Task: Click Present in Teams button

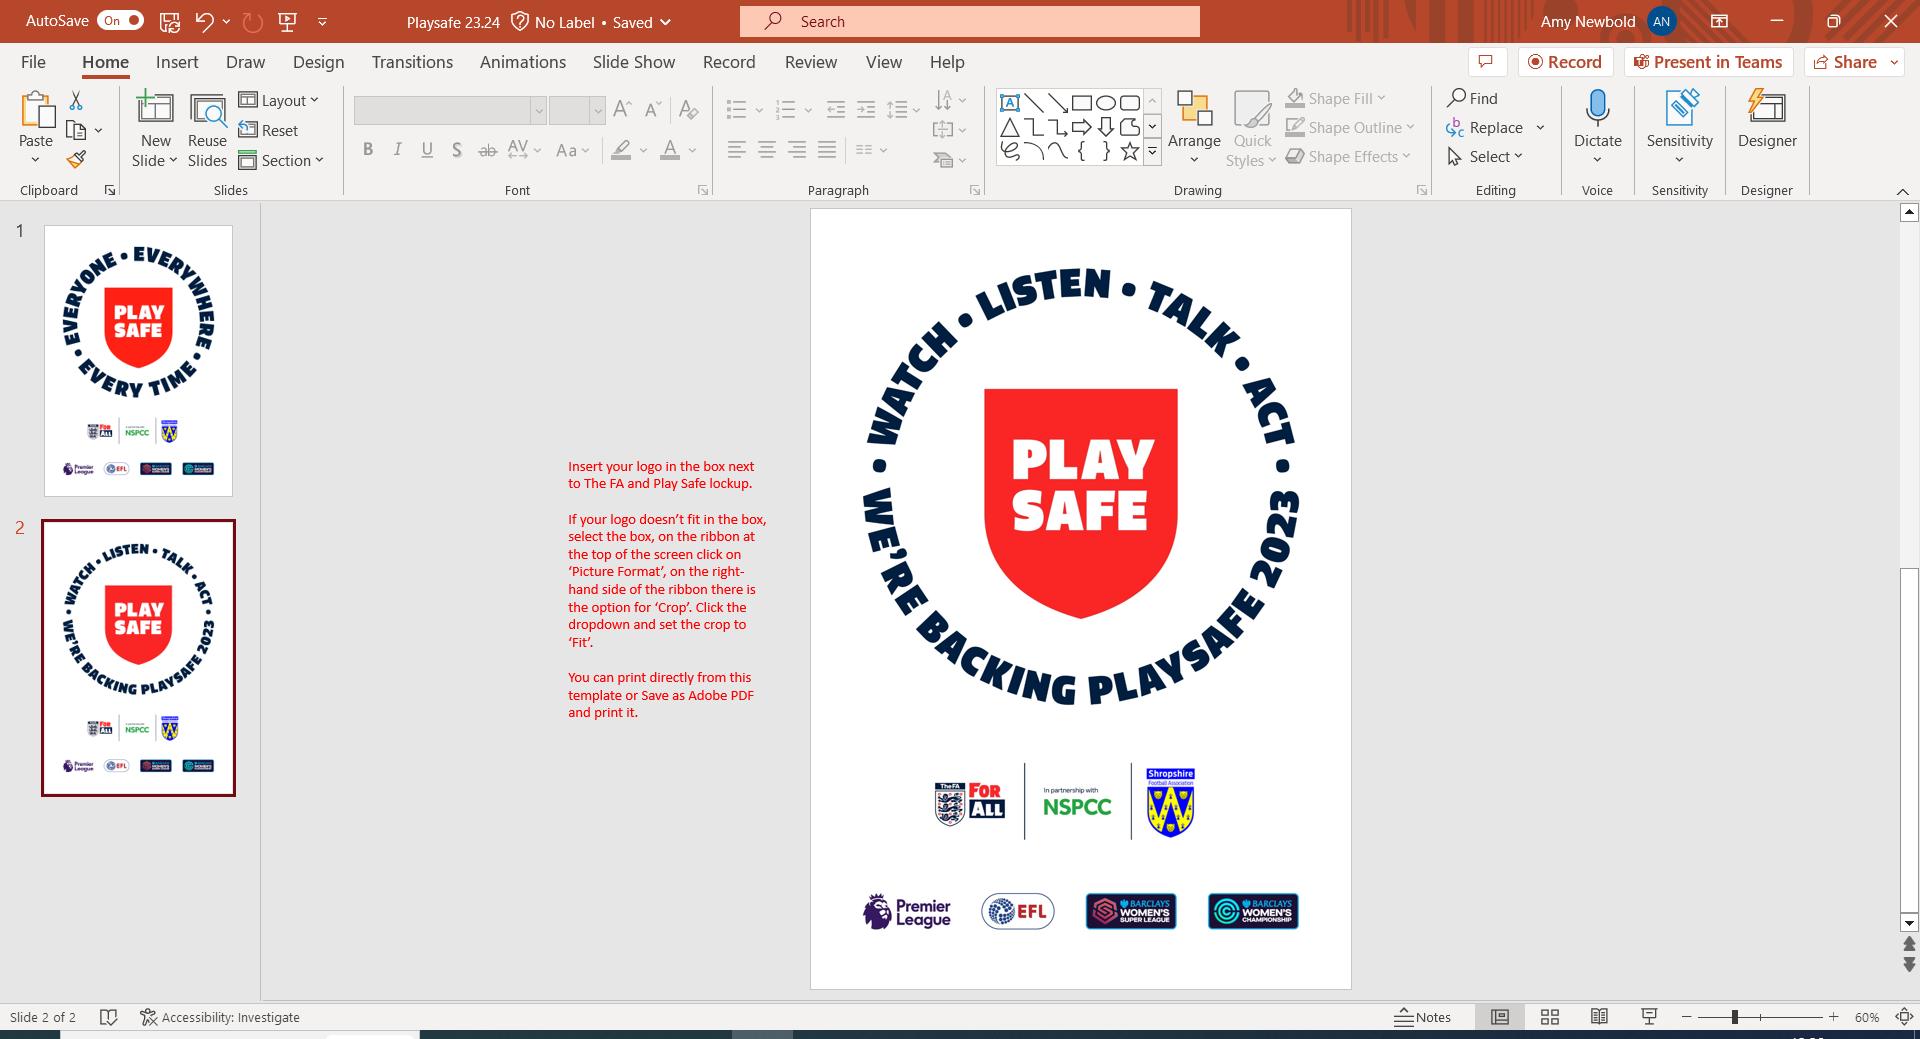Action: pyautogui.click(x=1708, y=62)
